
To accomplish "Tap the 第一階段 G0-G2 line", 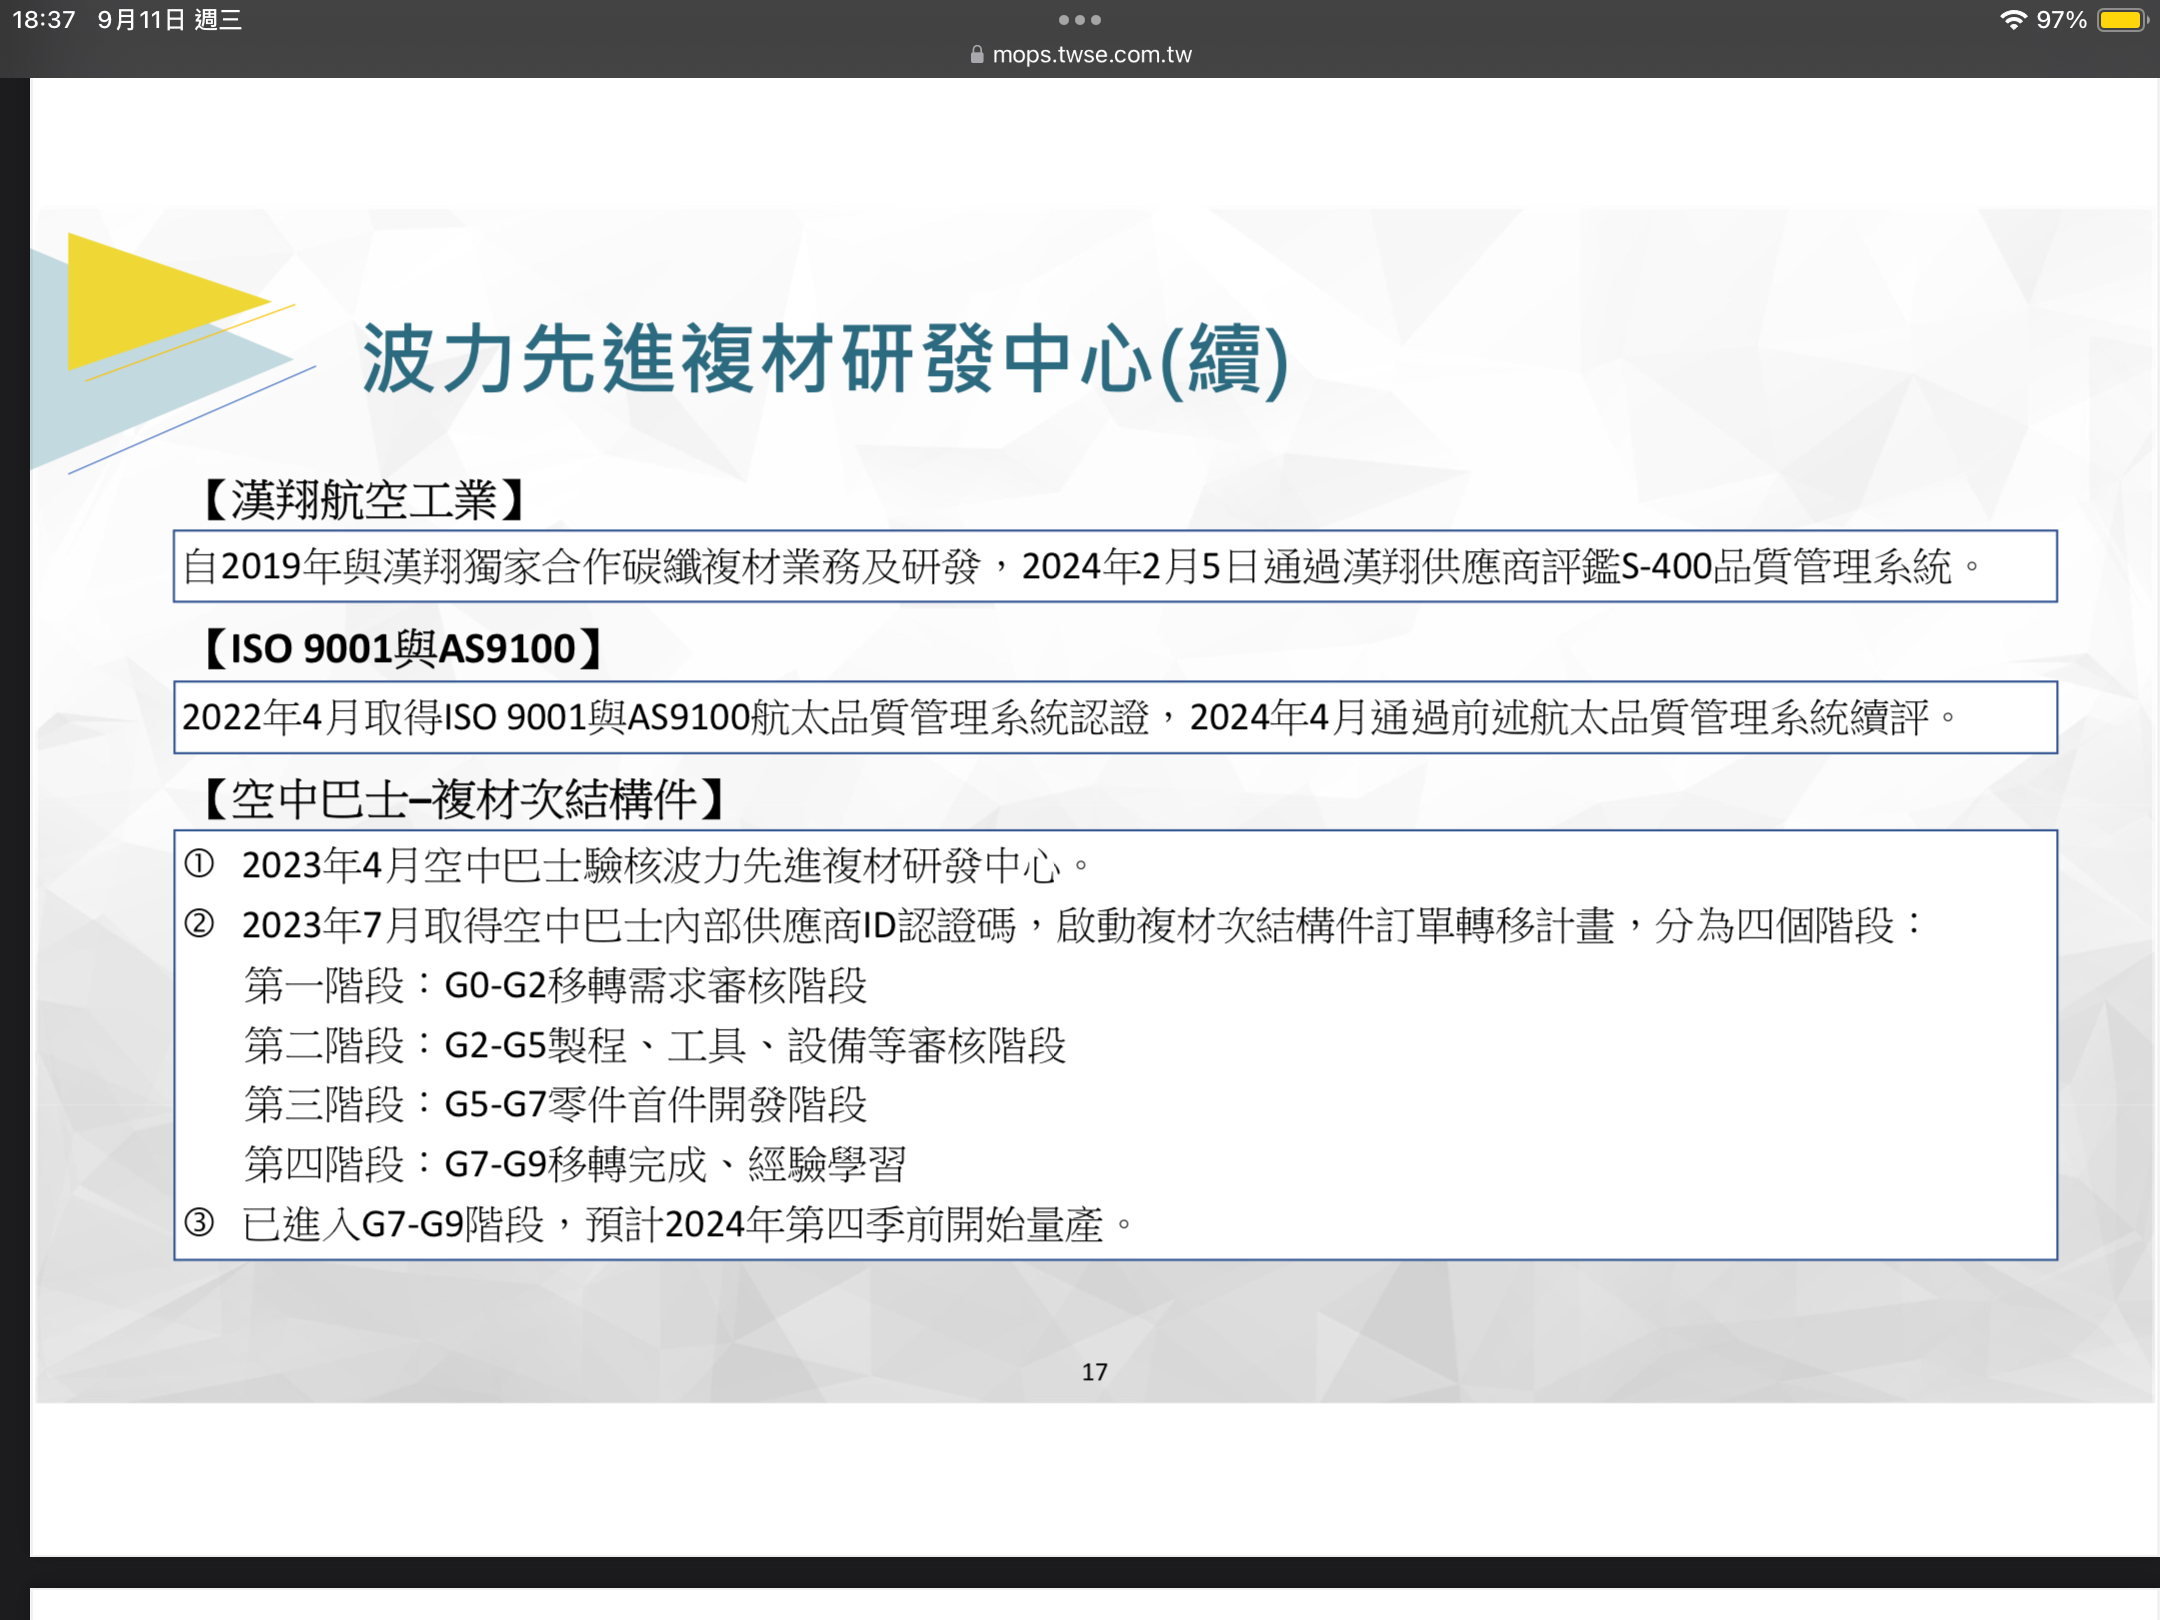I will 555,986.
